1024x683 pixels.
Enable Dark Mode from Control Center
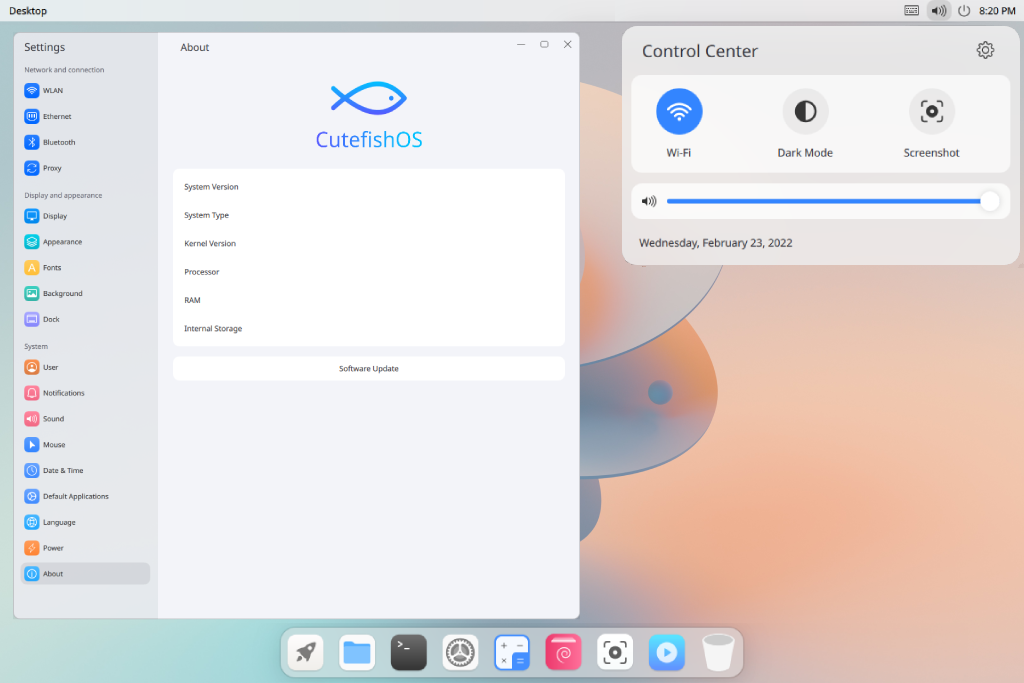(x=805, y=111)
